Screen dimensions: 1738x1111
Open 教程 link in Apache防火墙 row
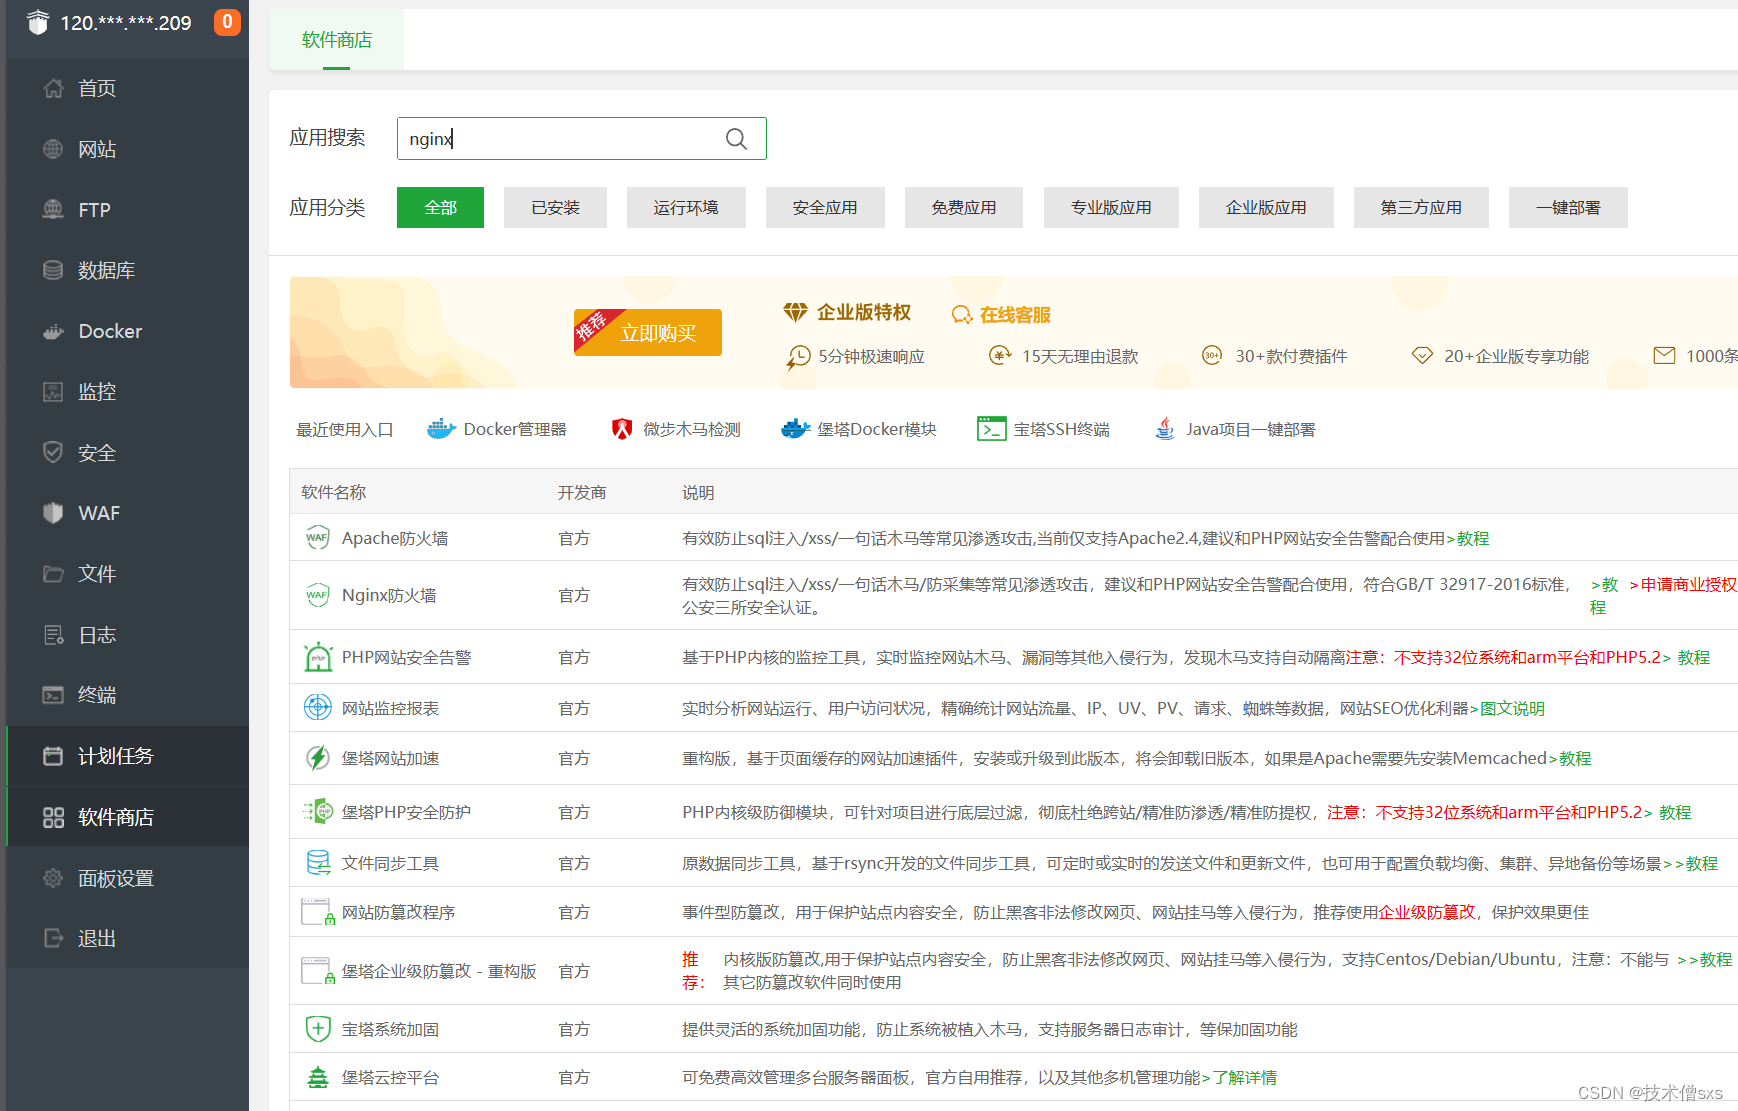click(1472, 539)
